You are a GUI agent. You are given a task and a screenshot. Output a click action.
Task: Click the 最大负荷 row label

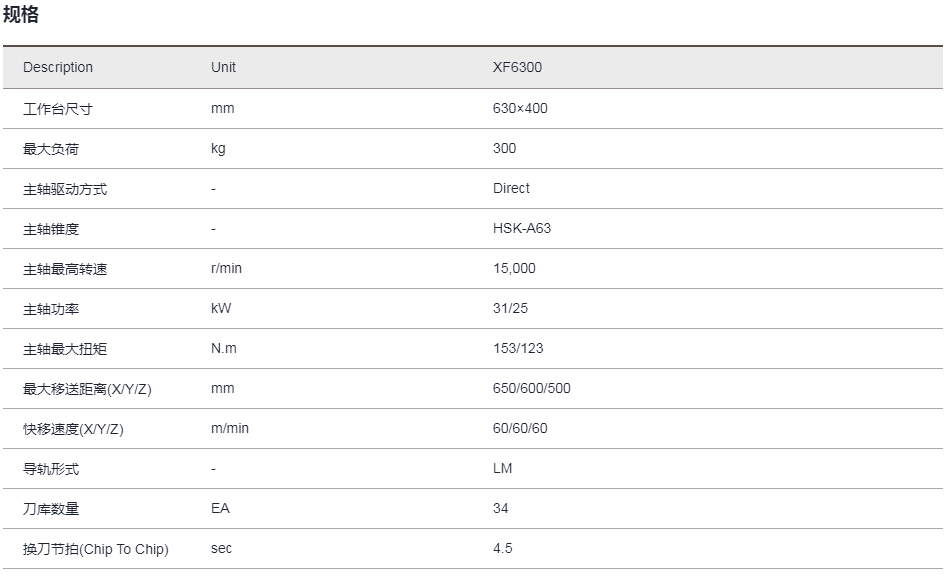point(51,148)
